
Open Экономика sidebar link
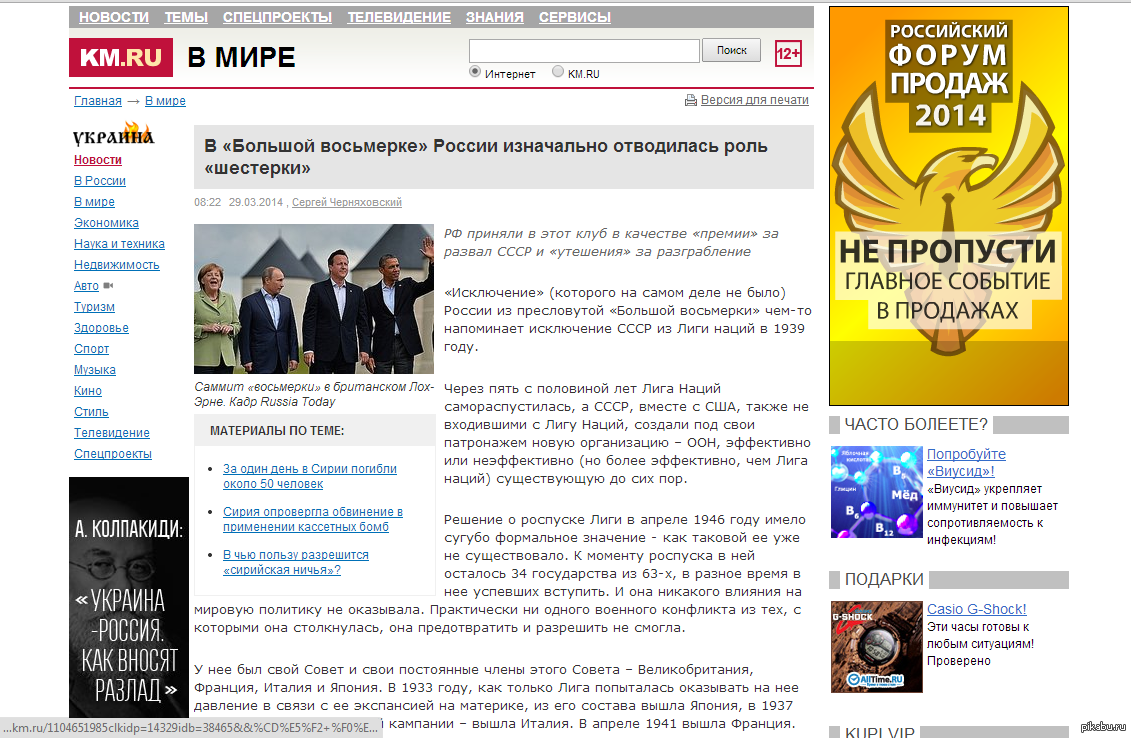[x=106, y=223]
